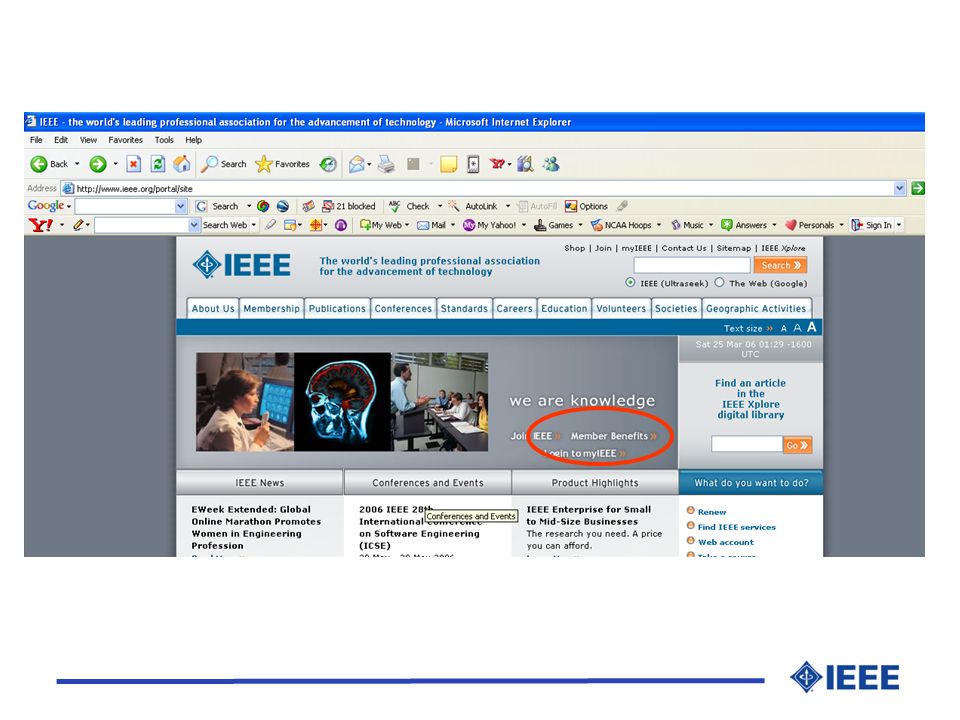
Task: Click the Google toolbar Options icon
Action: (x=571, y=206)
